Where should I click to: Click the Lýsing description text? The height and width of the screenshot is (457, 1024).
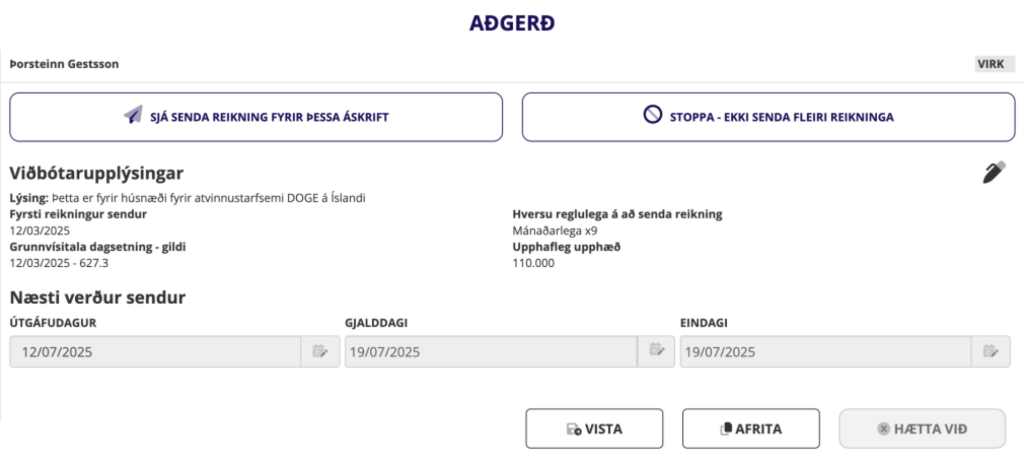point(187,198)
